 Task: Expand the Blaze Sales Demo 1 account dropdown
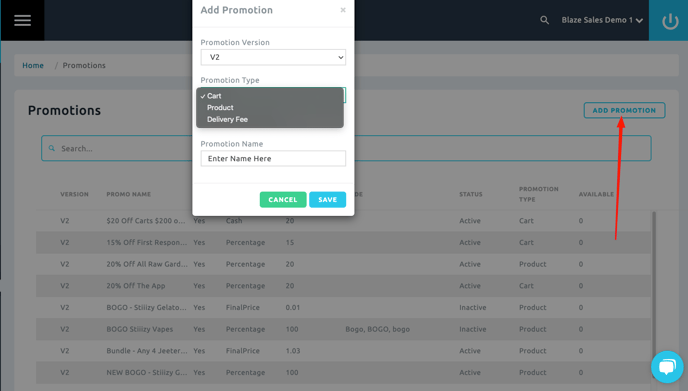click(602, 20)
